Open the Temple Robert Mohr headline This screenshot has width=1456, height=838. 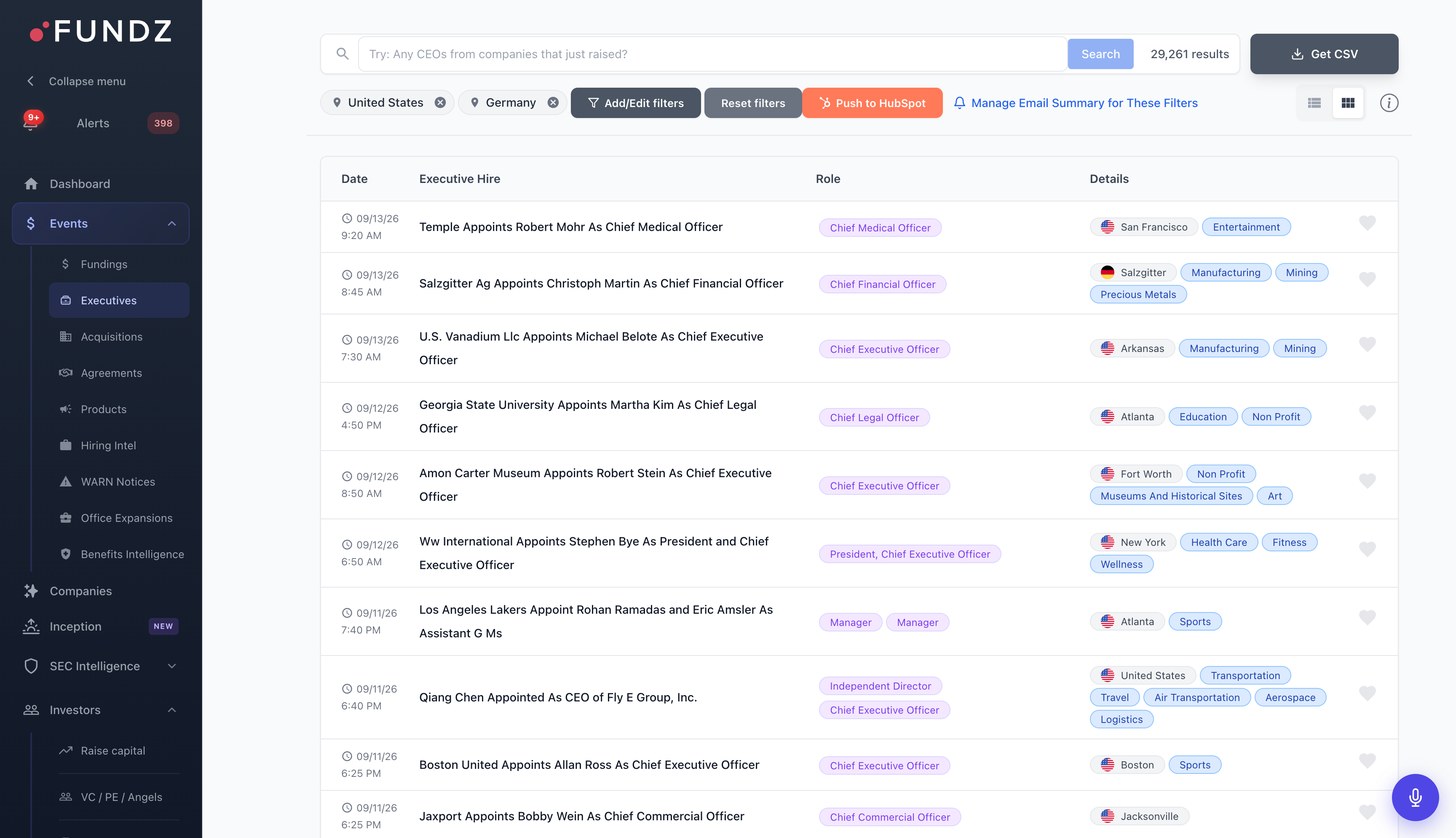(x=571, y=227)
